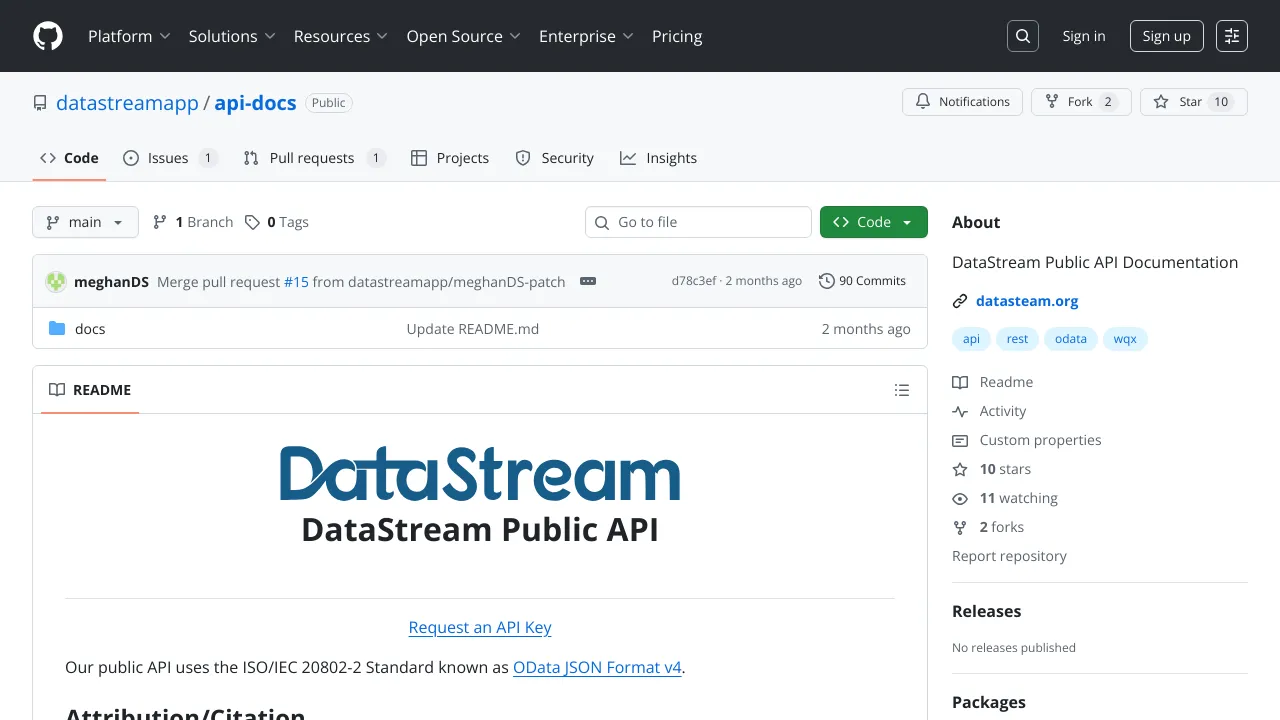Screen dimensions: 1280x720
Task: Switch to the Insights tab
Action: [658, 158]
